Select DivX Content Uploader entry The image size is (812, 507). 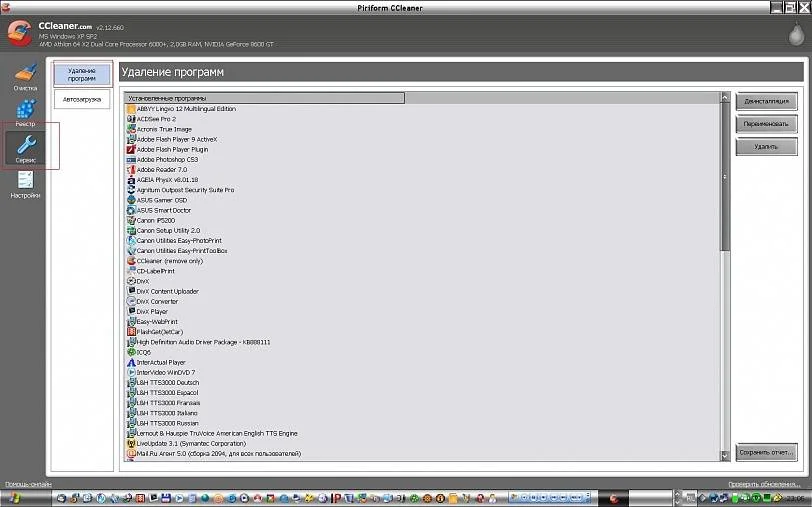click(168, 292)
